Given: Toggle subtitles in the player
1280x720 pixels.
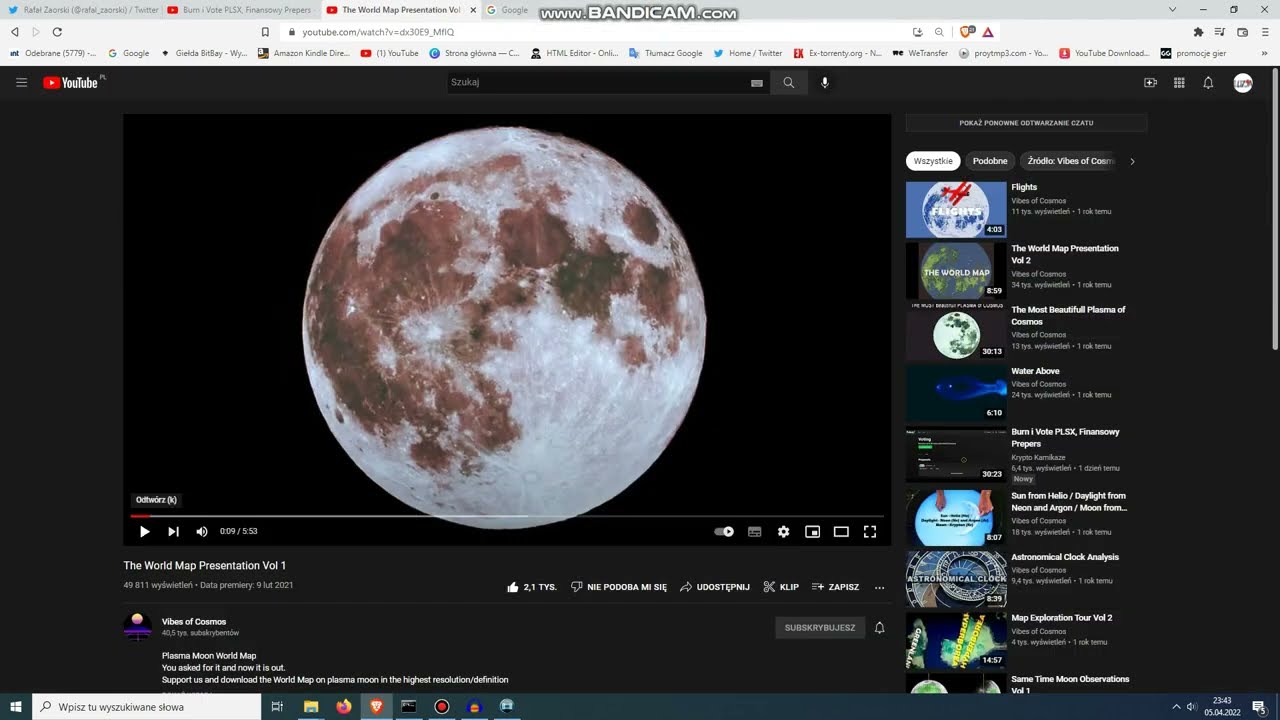Looking at the screenshot, I should 755,532.
